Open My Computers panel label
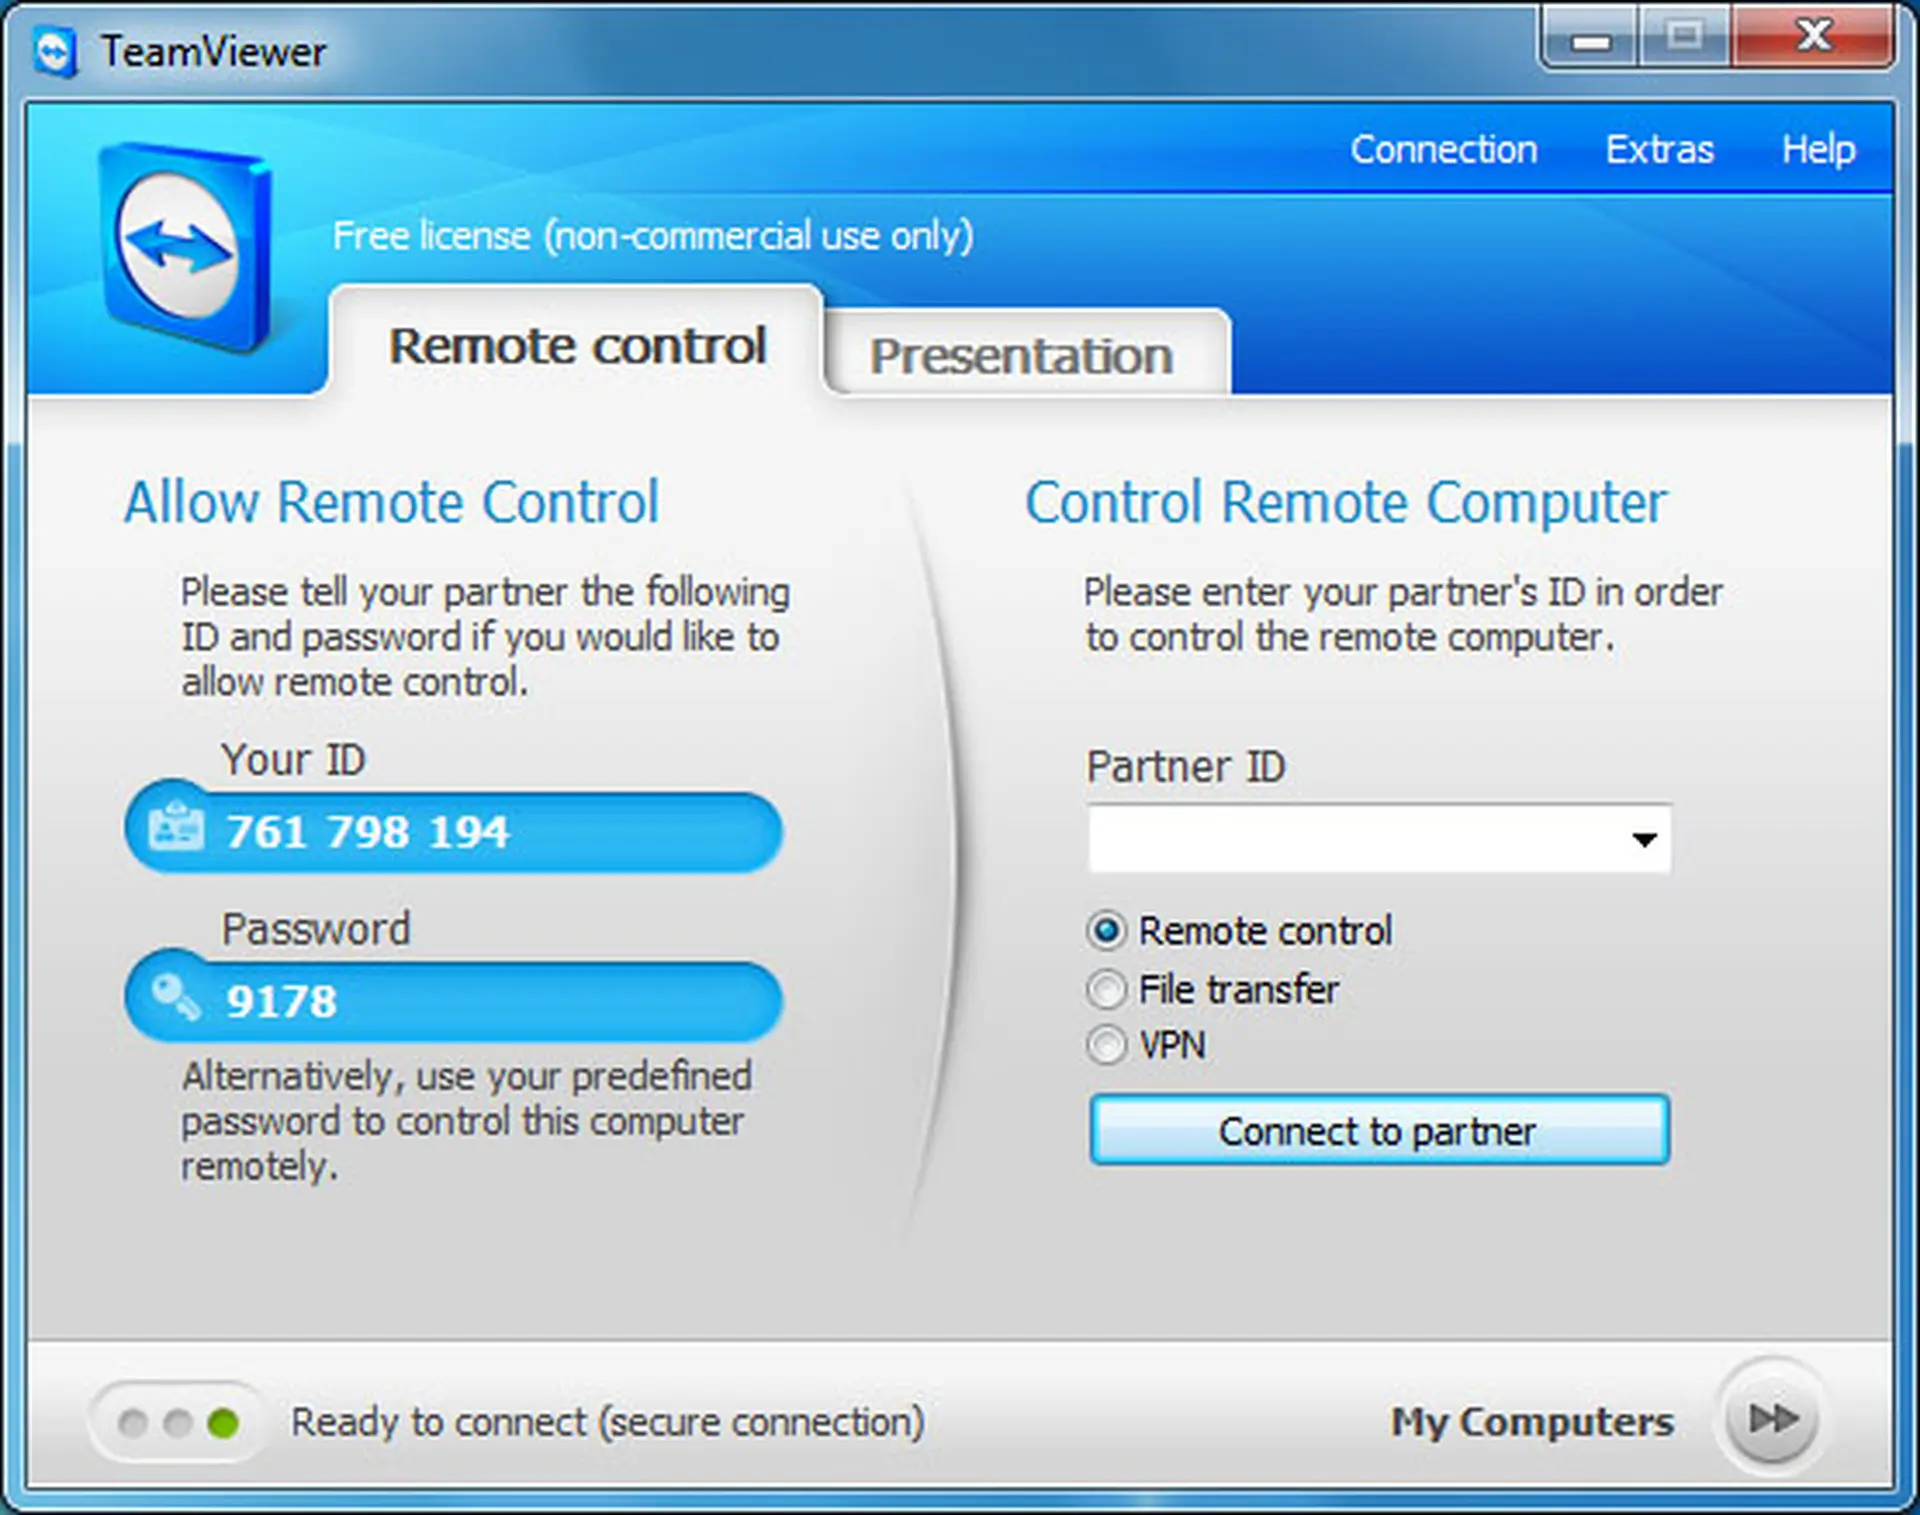1920x1515 pixels. (1532, 1421)
